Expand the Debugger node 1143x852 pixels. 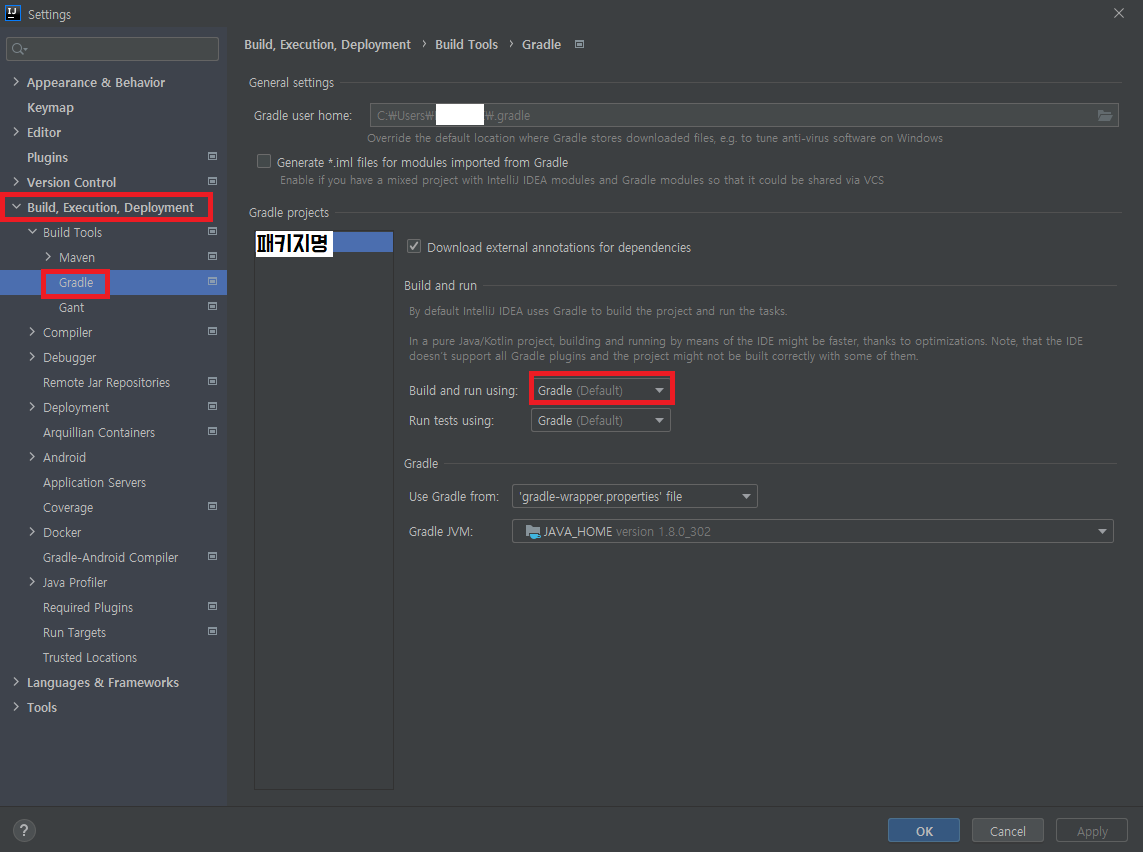pos(32,356)
